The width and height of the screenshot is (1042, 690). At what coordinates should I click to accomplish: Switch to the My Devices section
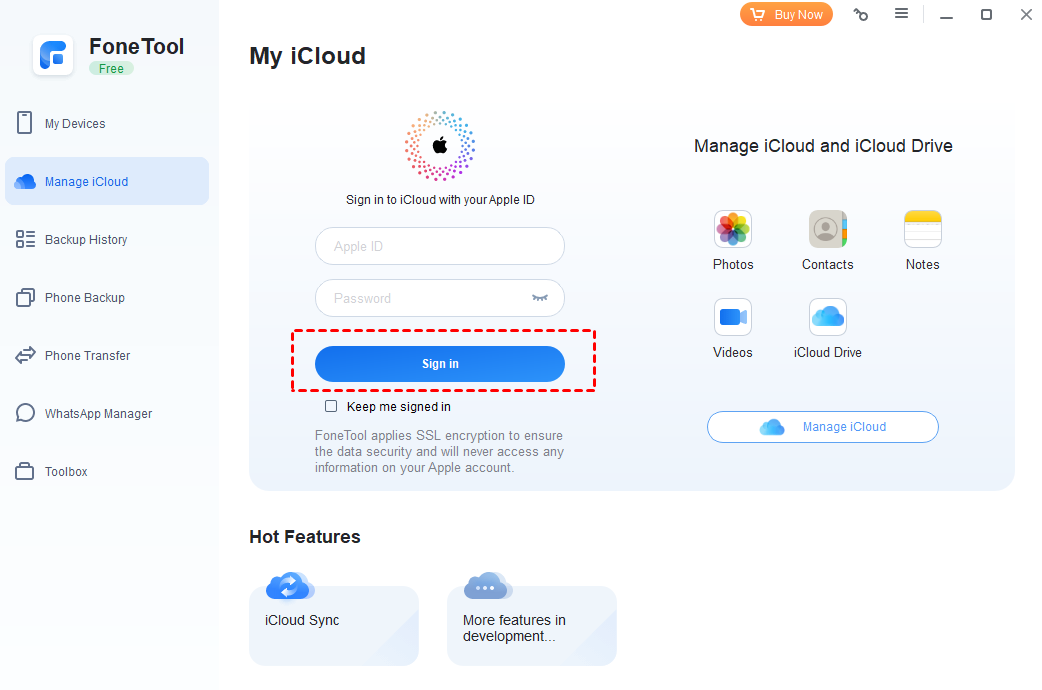pos(75,123)
